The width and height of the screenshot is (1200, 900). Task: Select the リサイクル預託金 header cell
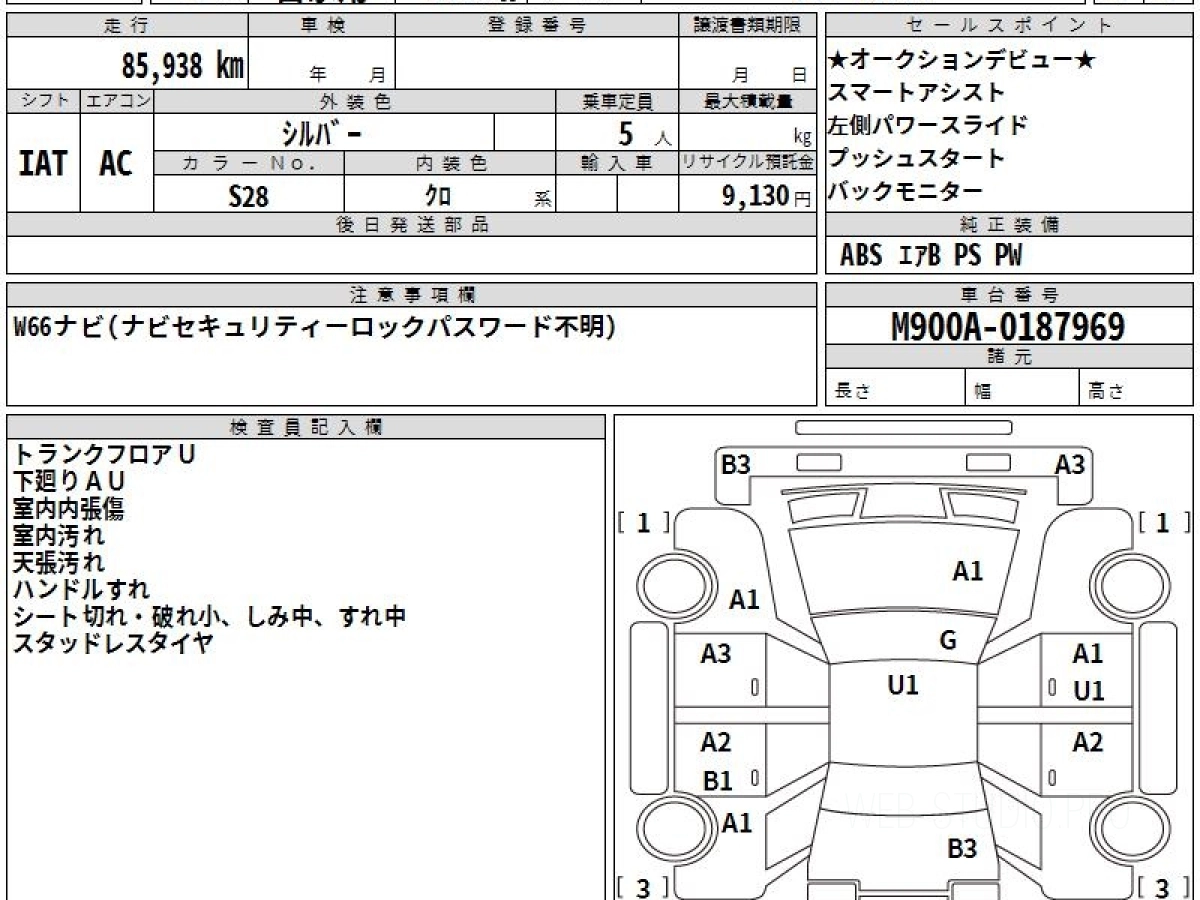click(748, 163)
